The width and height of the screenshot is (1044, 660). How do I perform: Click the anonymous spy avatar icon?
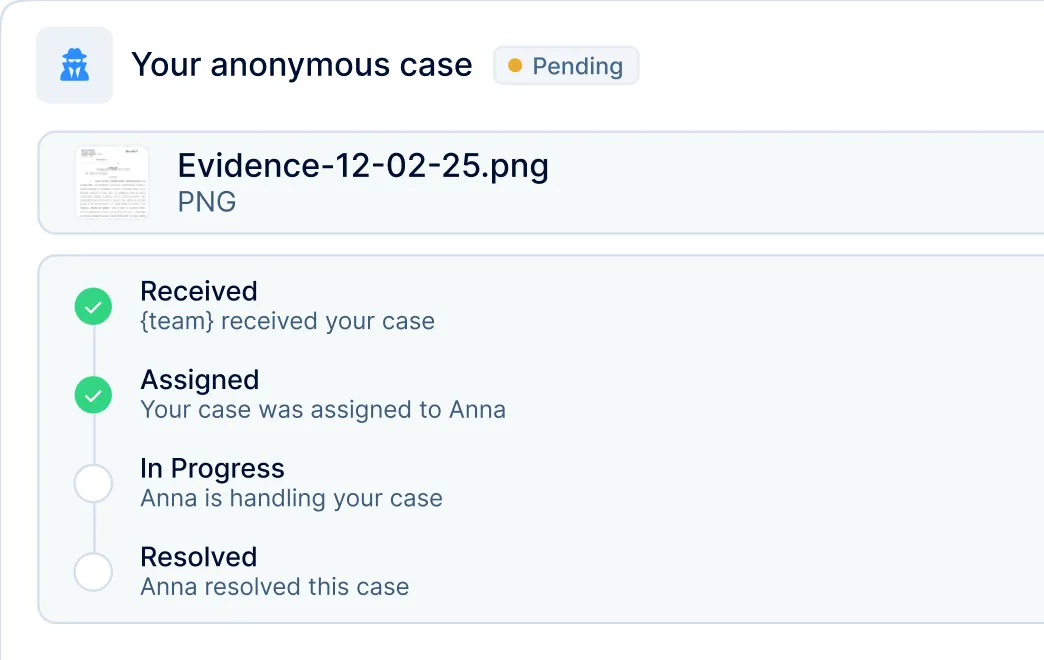74,66
